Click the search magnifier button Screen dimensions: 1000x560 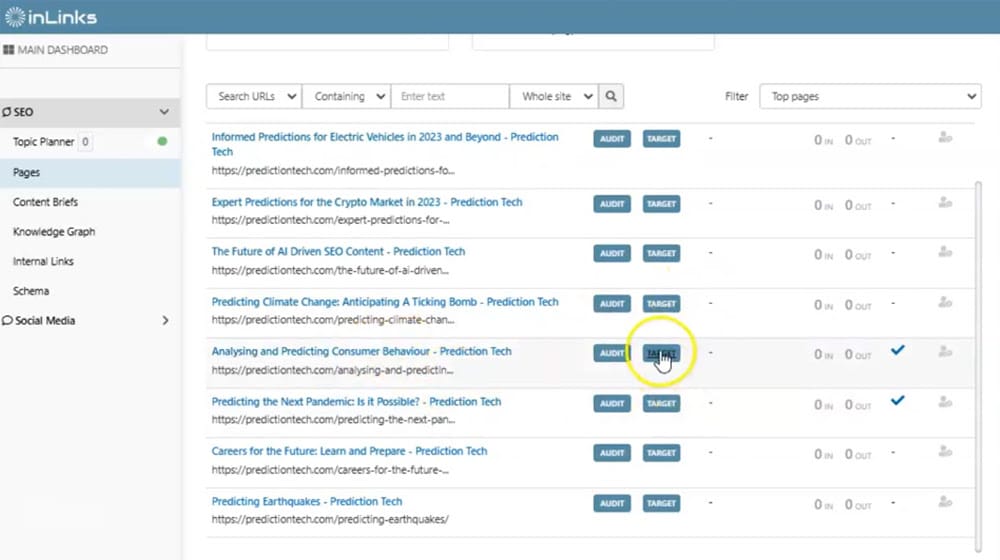coord(611,96)
